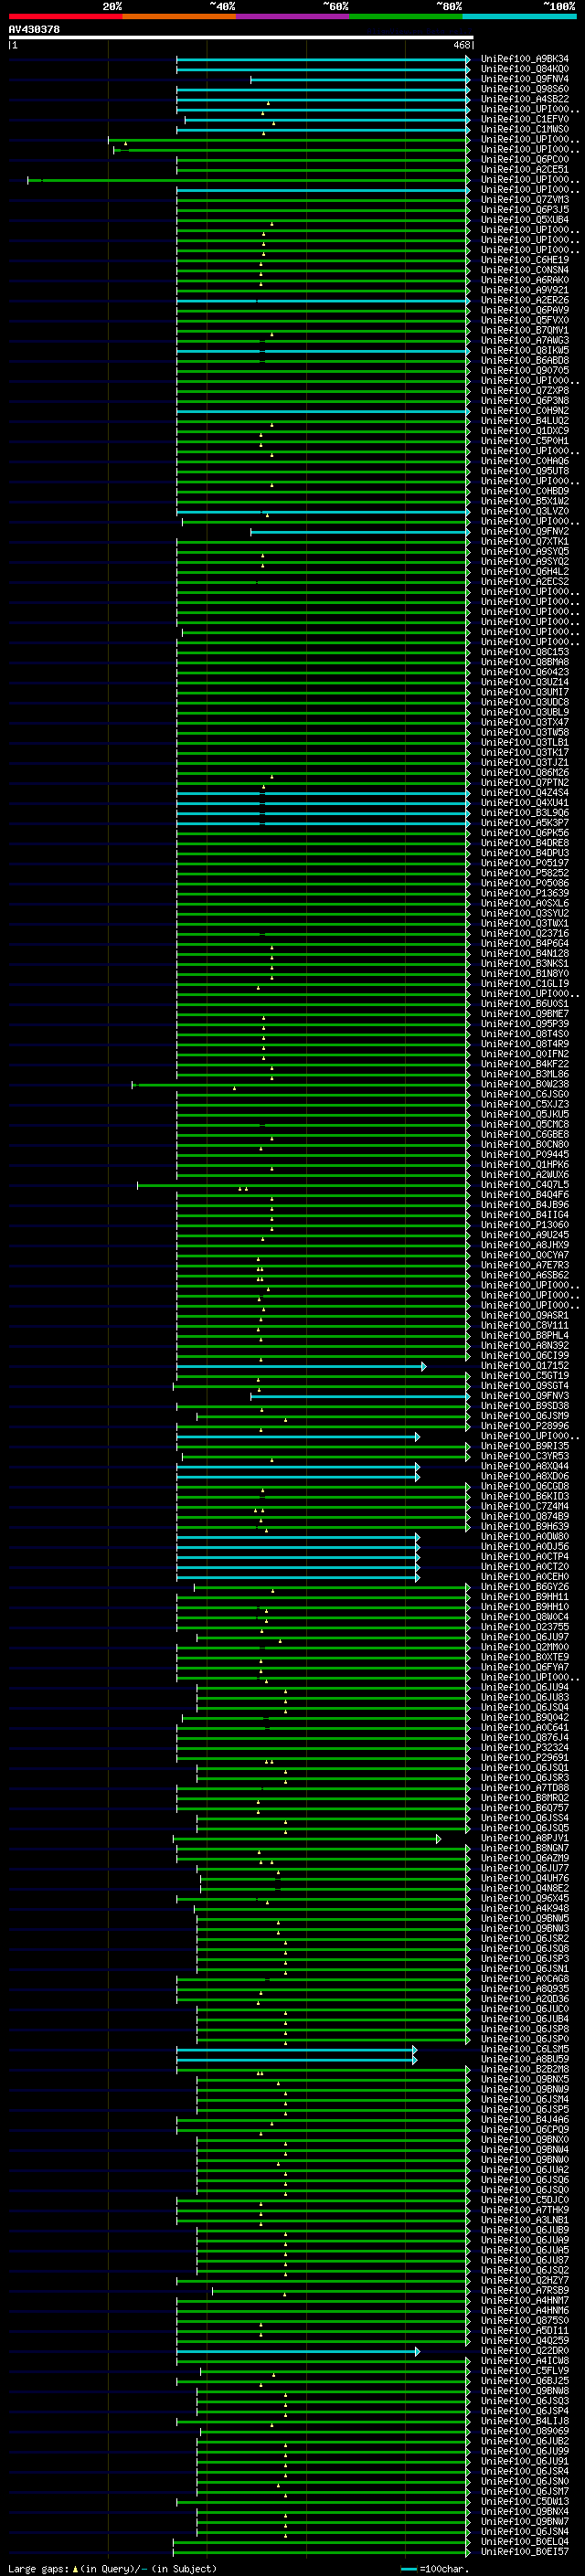
Task: Click the white query sequence bar
Action: pos(241,38)
